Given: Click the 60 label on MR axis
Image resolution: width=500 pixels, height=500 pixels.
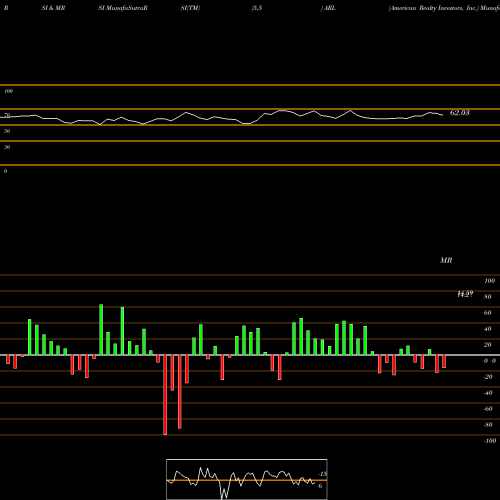Looking at the screenshot, I should pos(488,313).
